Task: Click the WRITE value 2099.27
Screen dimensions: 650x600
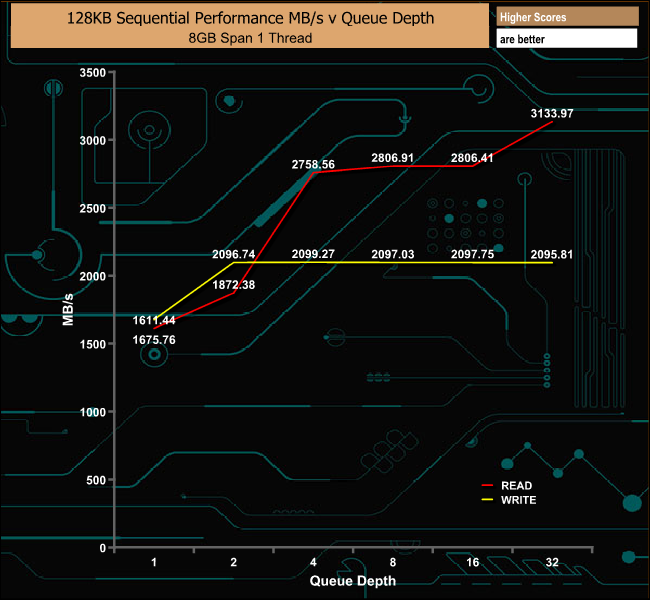Action: [313, 254]
